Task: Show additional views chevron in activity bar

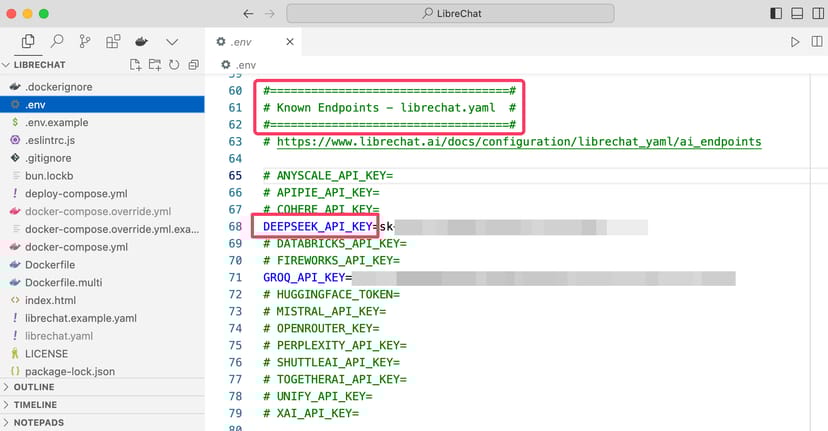Action: (x=172, y=42)
